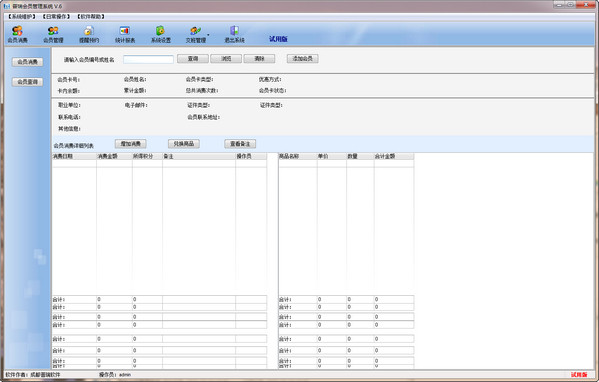Screen dimensions: 599x382
Task: Select the 合计金额 column header
Action: pos(394,156)
